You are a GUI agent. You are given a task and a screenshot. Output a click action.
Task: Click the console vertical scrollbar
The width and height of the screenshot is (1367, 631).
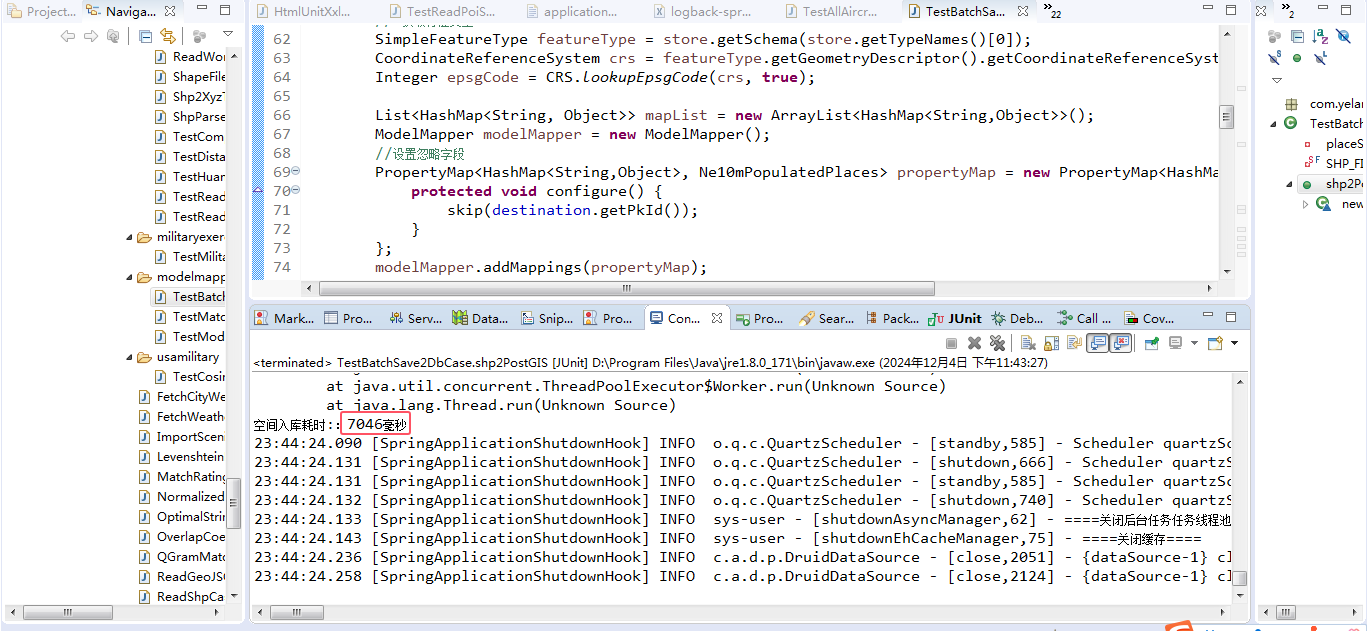click(x=1239, y=579)
